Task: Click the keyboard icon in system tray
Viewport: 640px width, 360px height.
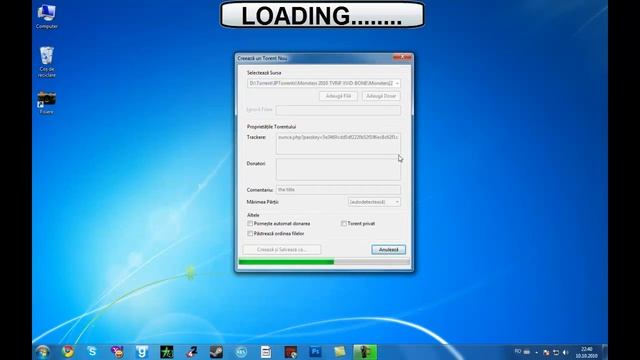Action: pos(527,352)
